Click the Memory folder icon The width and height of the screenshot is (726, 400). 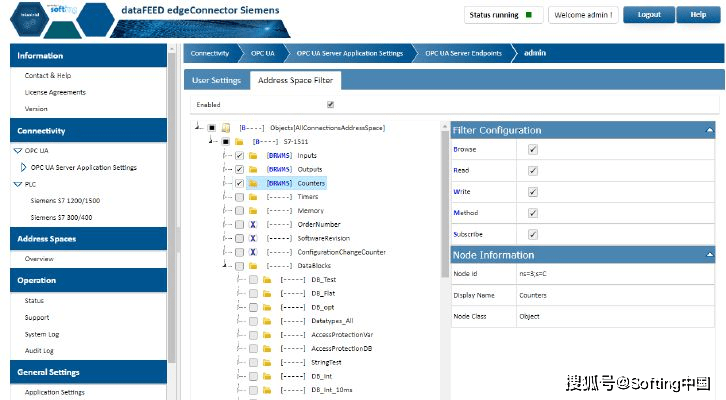(x=253, y=211)
